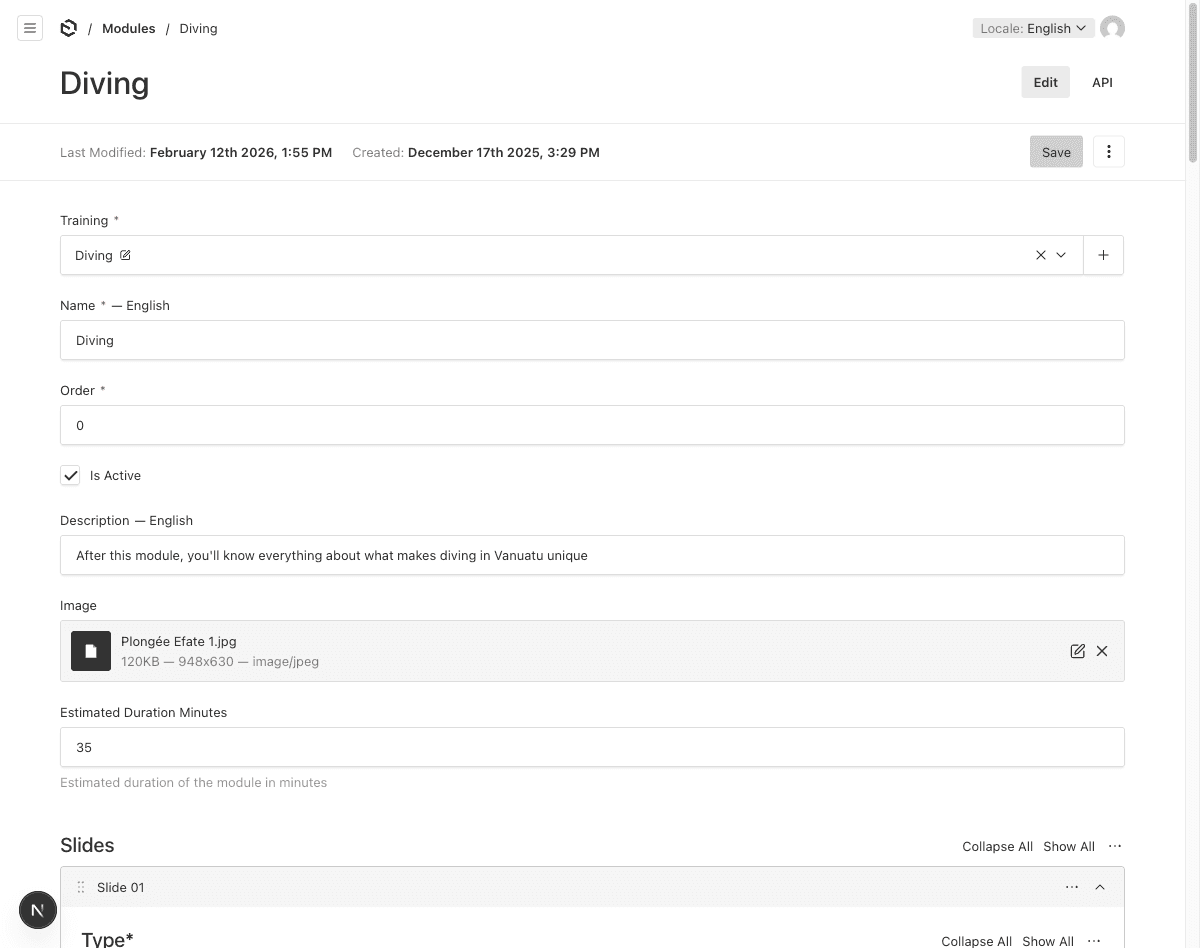Open the Training dropdown chevron
1200x948 pixels.
pyautogui.click(x=1062, y=255)
